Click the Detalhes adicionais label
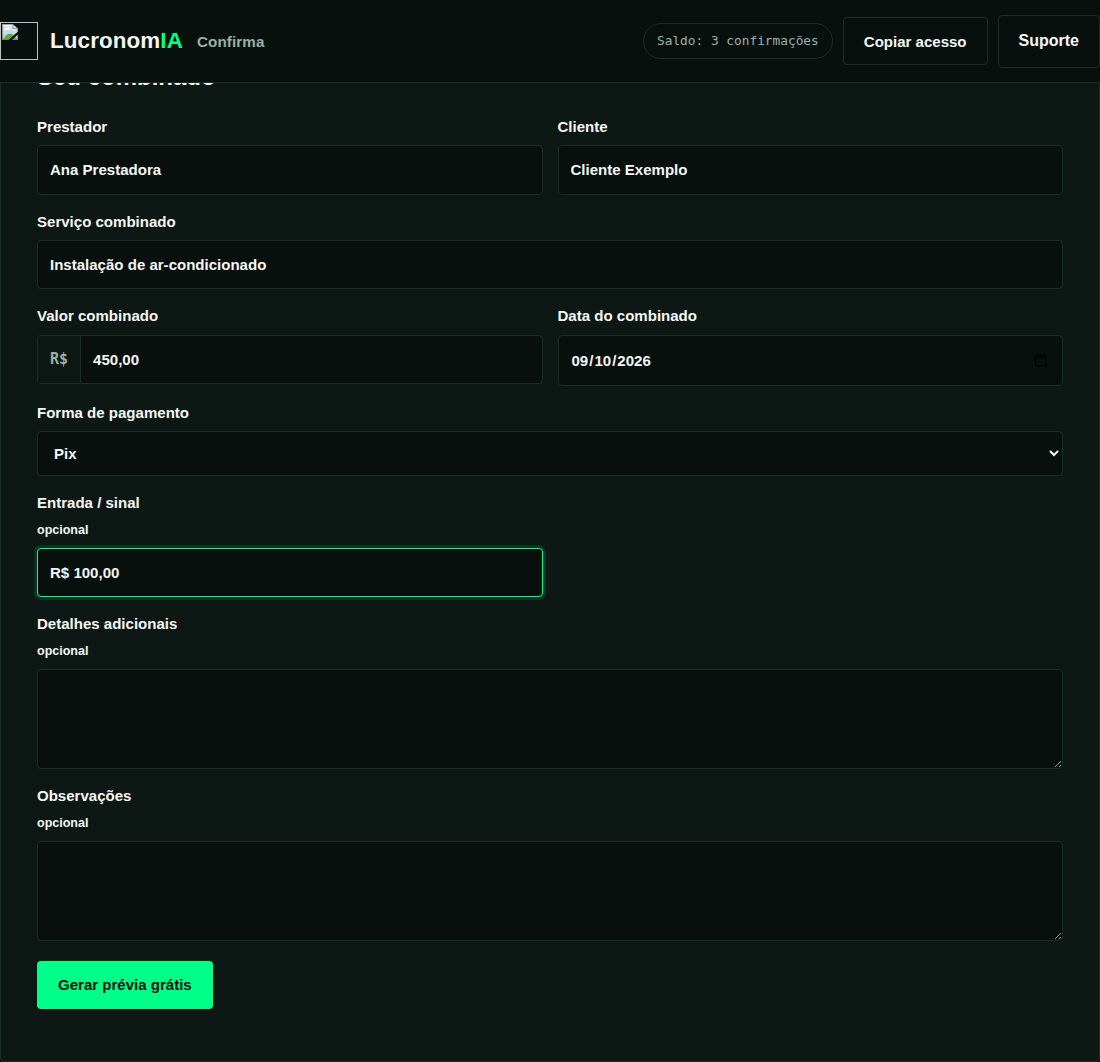Viewport: 1100px width, 1062px height. 107,624
